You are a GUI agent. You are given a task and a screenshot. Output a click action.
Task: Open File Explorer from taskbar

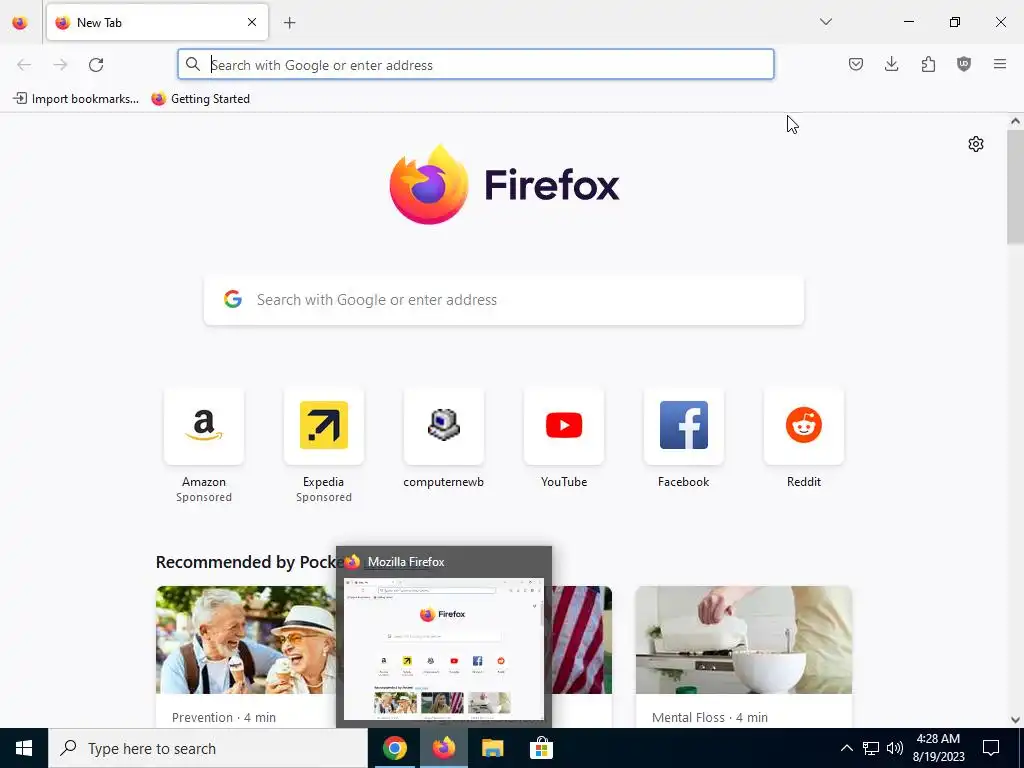492,748
